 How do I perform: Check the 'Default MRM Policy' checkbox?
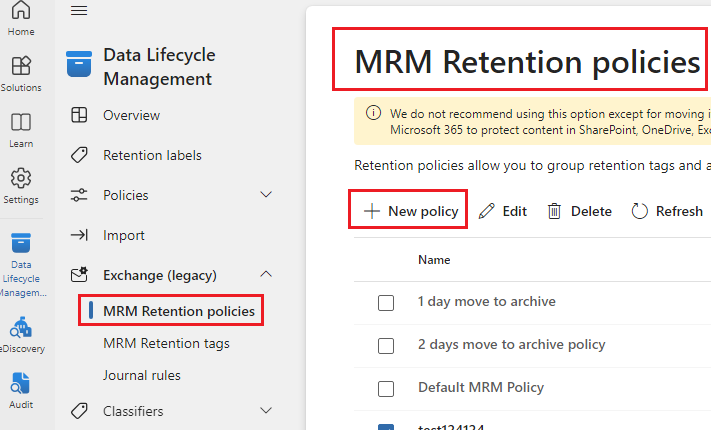386,389
